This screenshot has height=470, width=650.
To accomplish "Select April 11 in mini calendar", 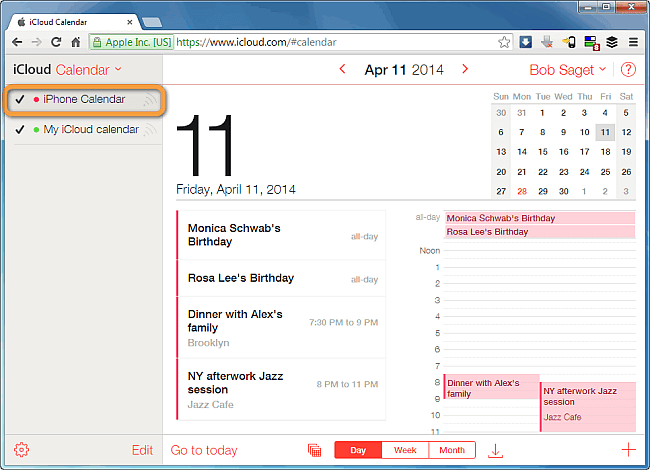I will [605, 132].
